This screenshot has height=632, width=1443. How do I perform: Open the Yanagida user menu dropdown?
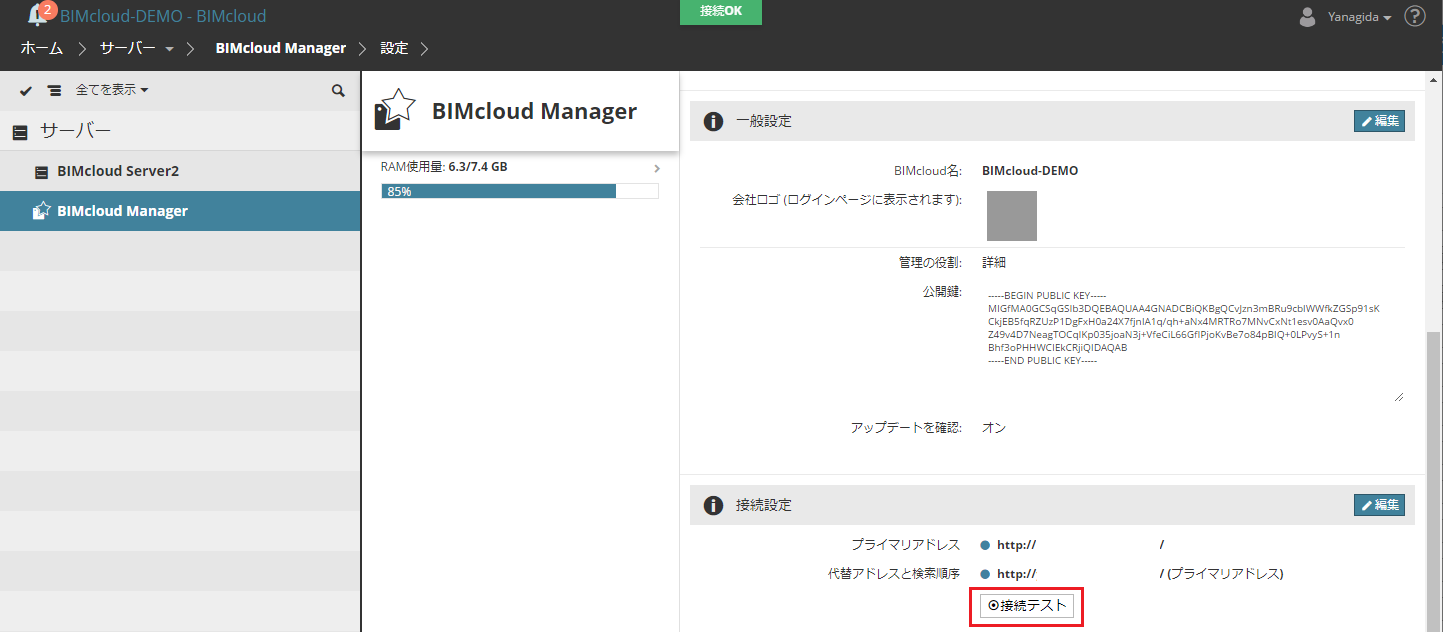coord(1359,17)
